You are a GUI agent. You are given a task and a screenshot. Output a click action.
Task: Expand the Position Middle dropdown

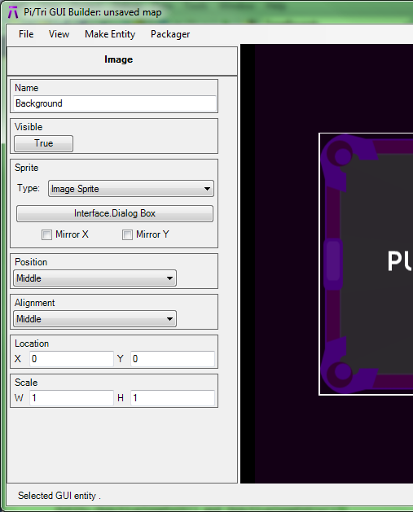95,278
